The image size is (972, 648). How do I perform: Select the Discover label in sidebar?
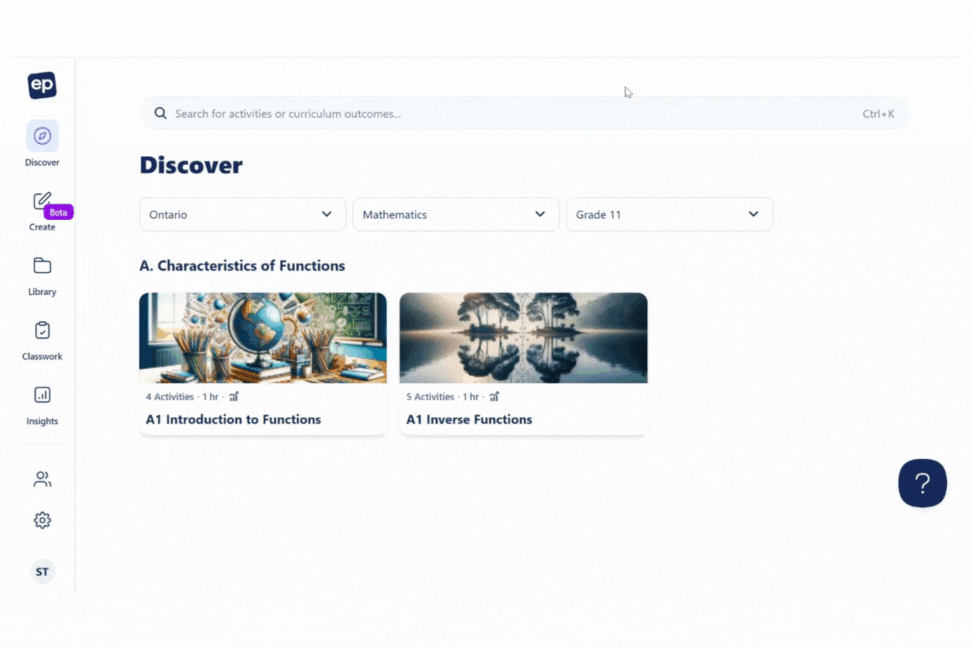42,162
